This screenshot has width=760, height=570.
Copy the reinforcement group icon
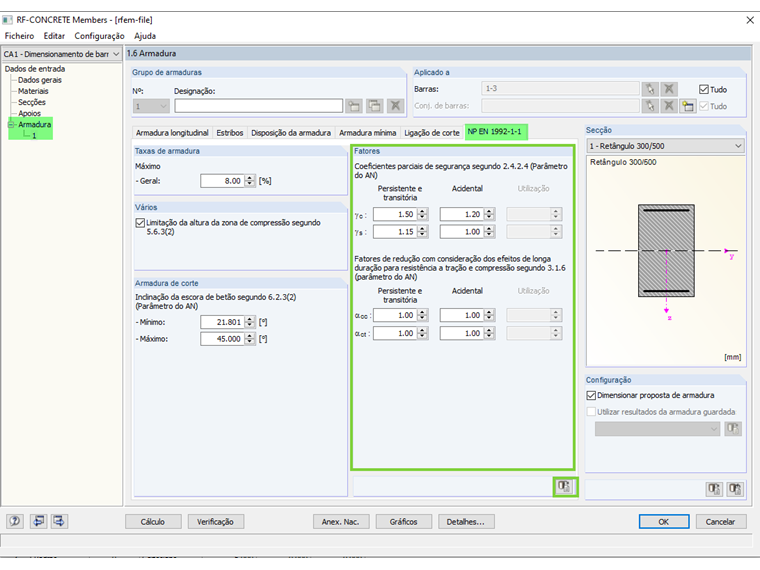coord(375,106)
